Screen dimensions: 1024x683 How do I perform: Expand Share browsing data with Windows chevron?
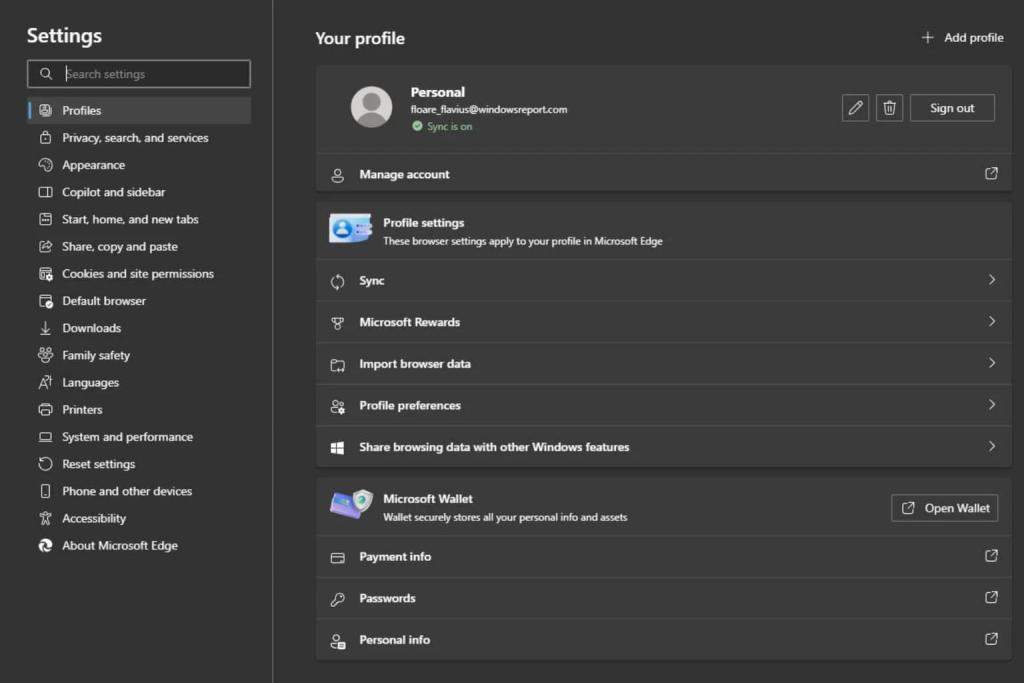pyautogui.click(x=992, y=447)
